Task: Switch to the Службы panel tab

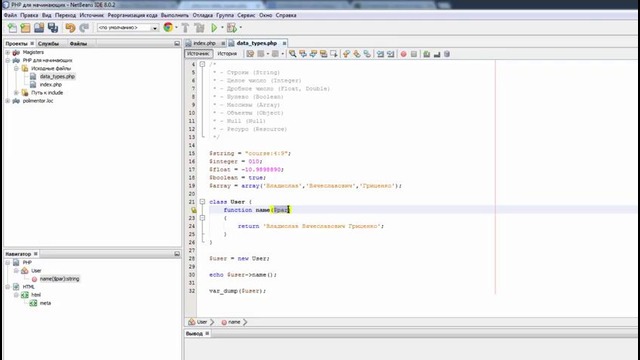Action: tap(48, 43)
